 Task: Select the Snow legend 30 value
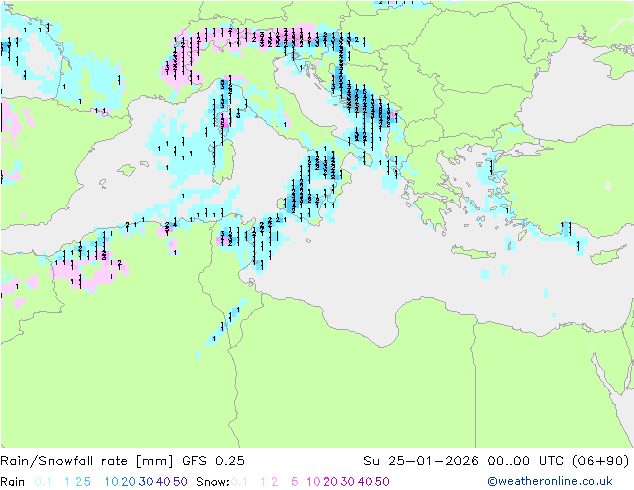click(347, 482)
